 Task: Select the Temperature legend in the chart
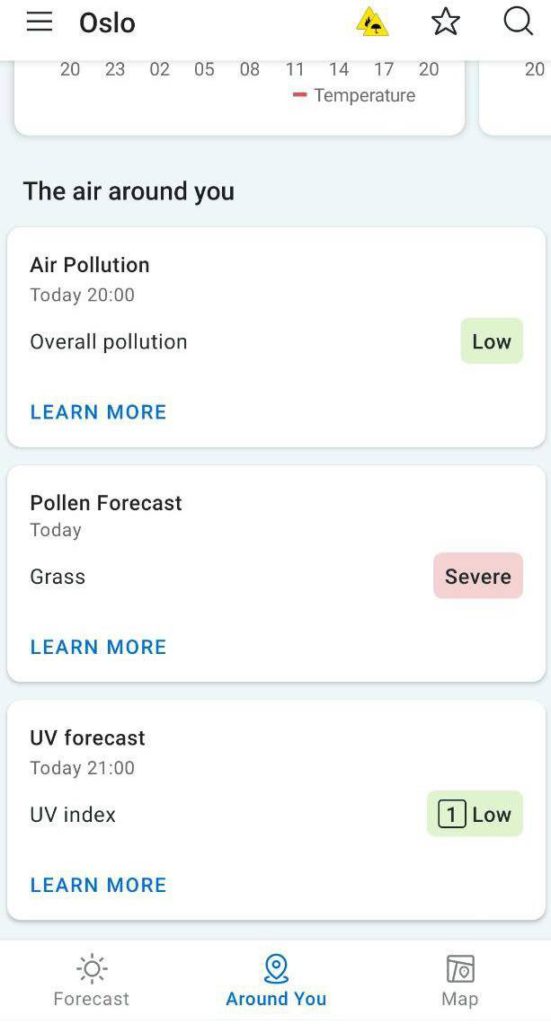pos(354,95)
